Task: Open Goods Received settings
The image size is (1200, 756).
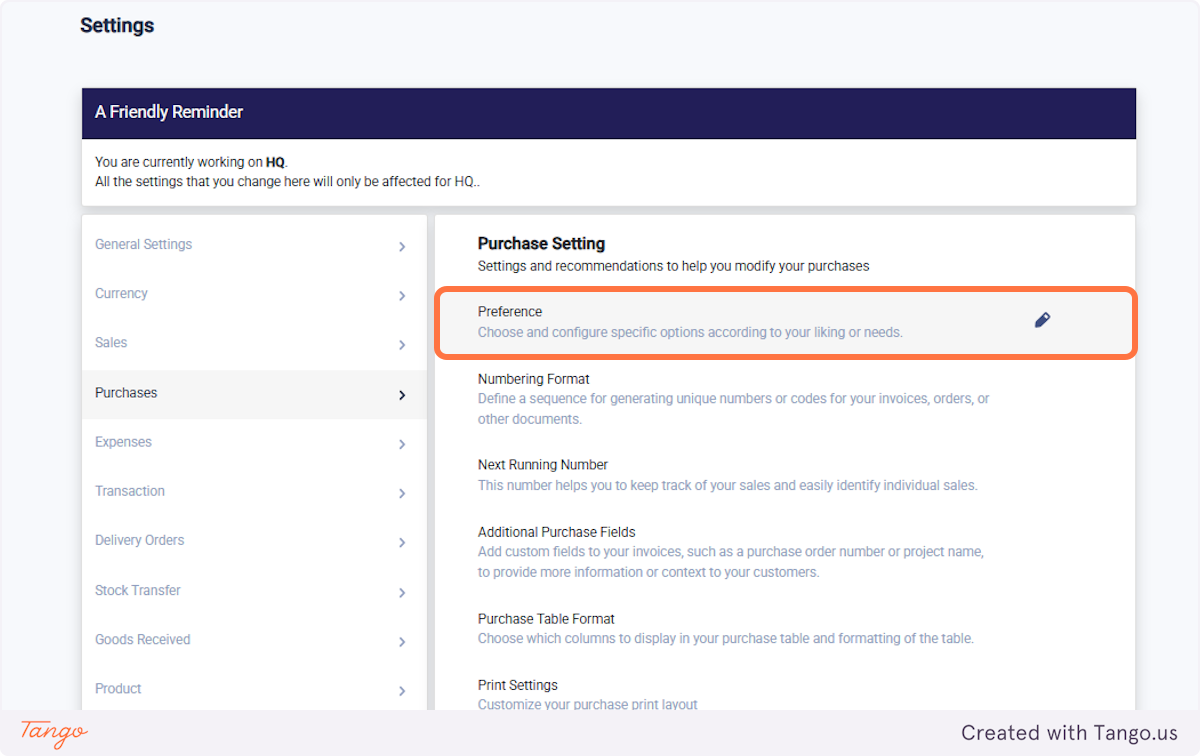Action: 254,640
